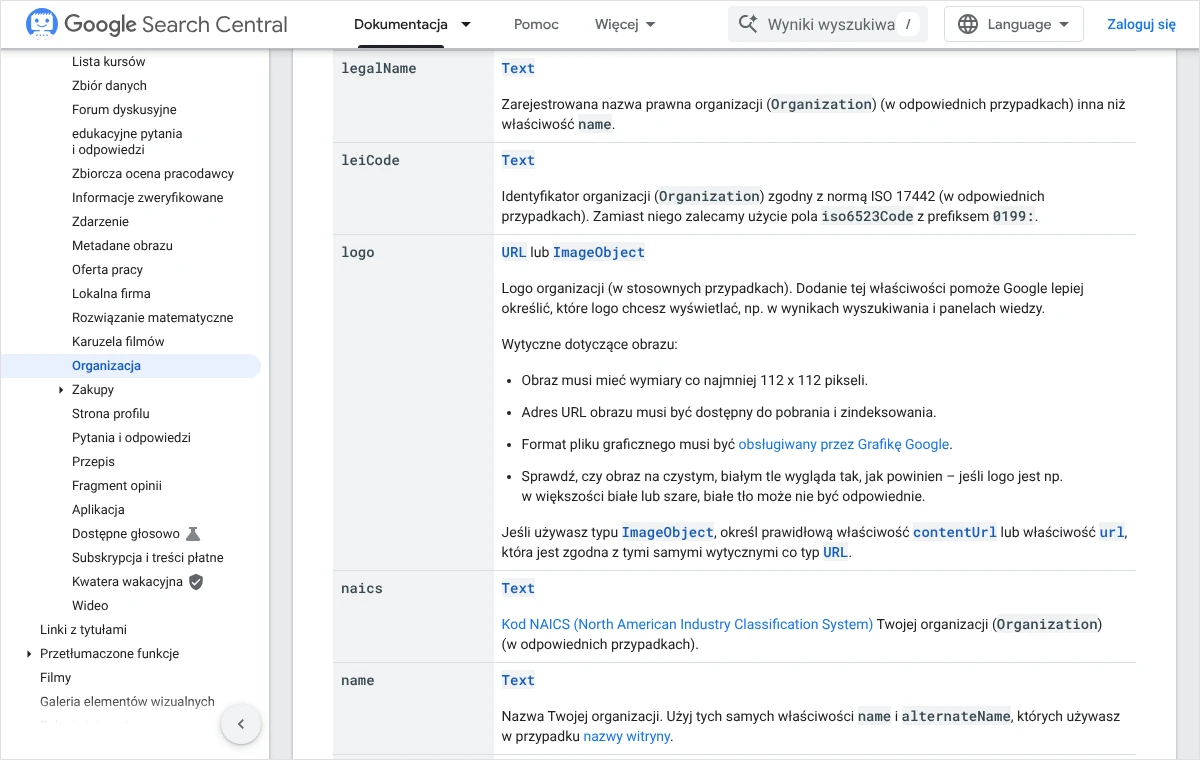Open obsługiwany przez Grafikę Google link

[x=844, y=444]
